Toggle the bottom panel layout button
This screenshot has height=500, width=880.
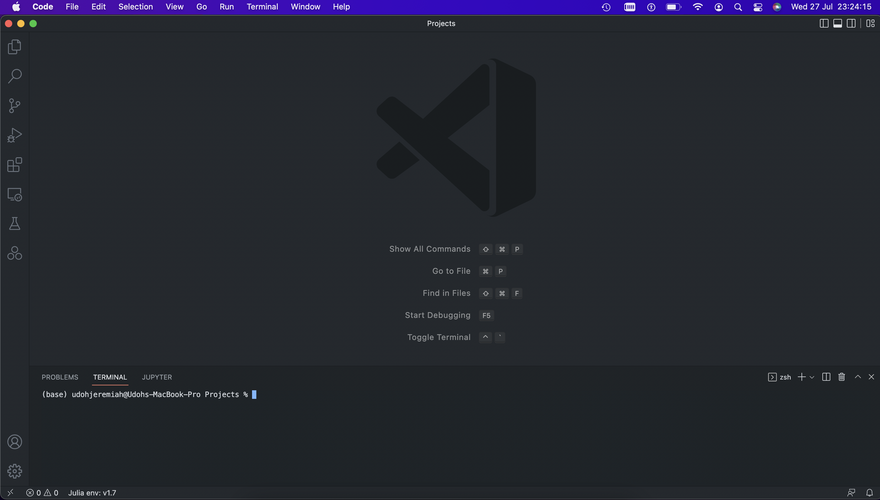[837, 23]
